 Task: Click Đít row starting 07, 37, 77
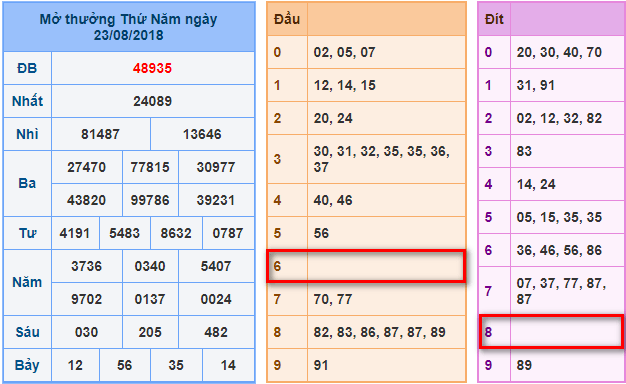pos(561,291)
